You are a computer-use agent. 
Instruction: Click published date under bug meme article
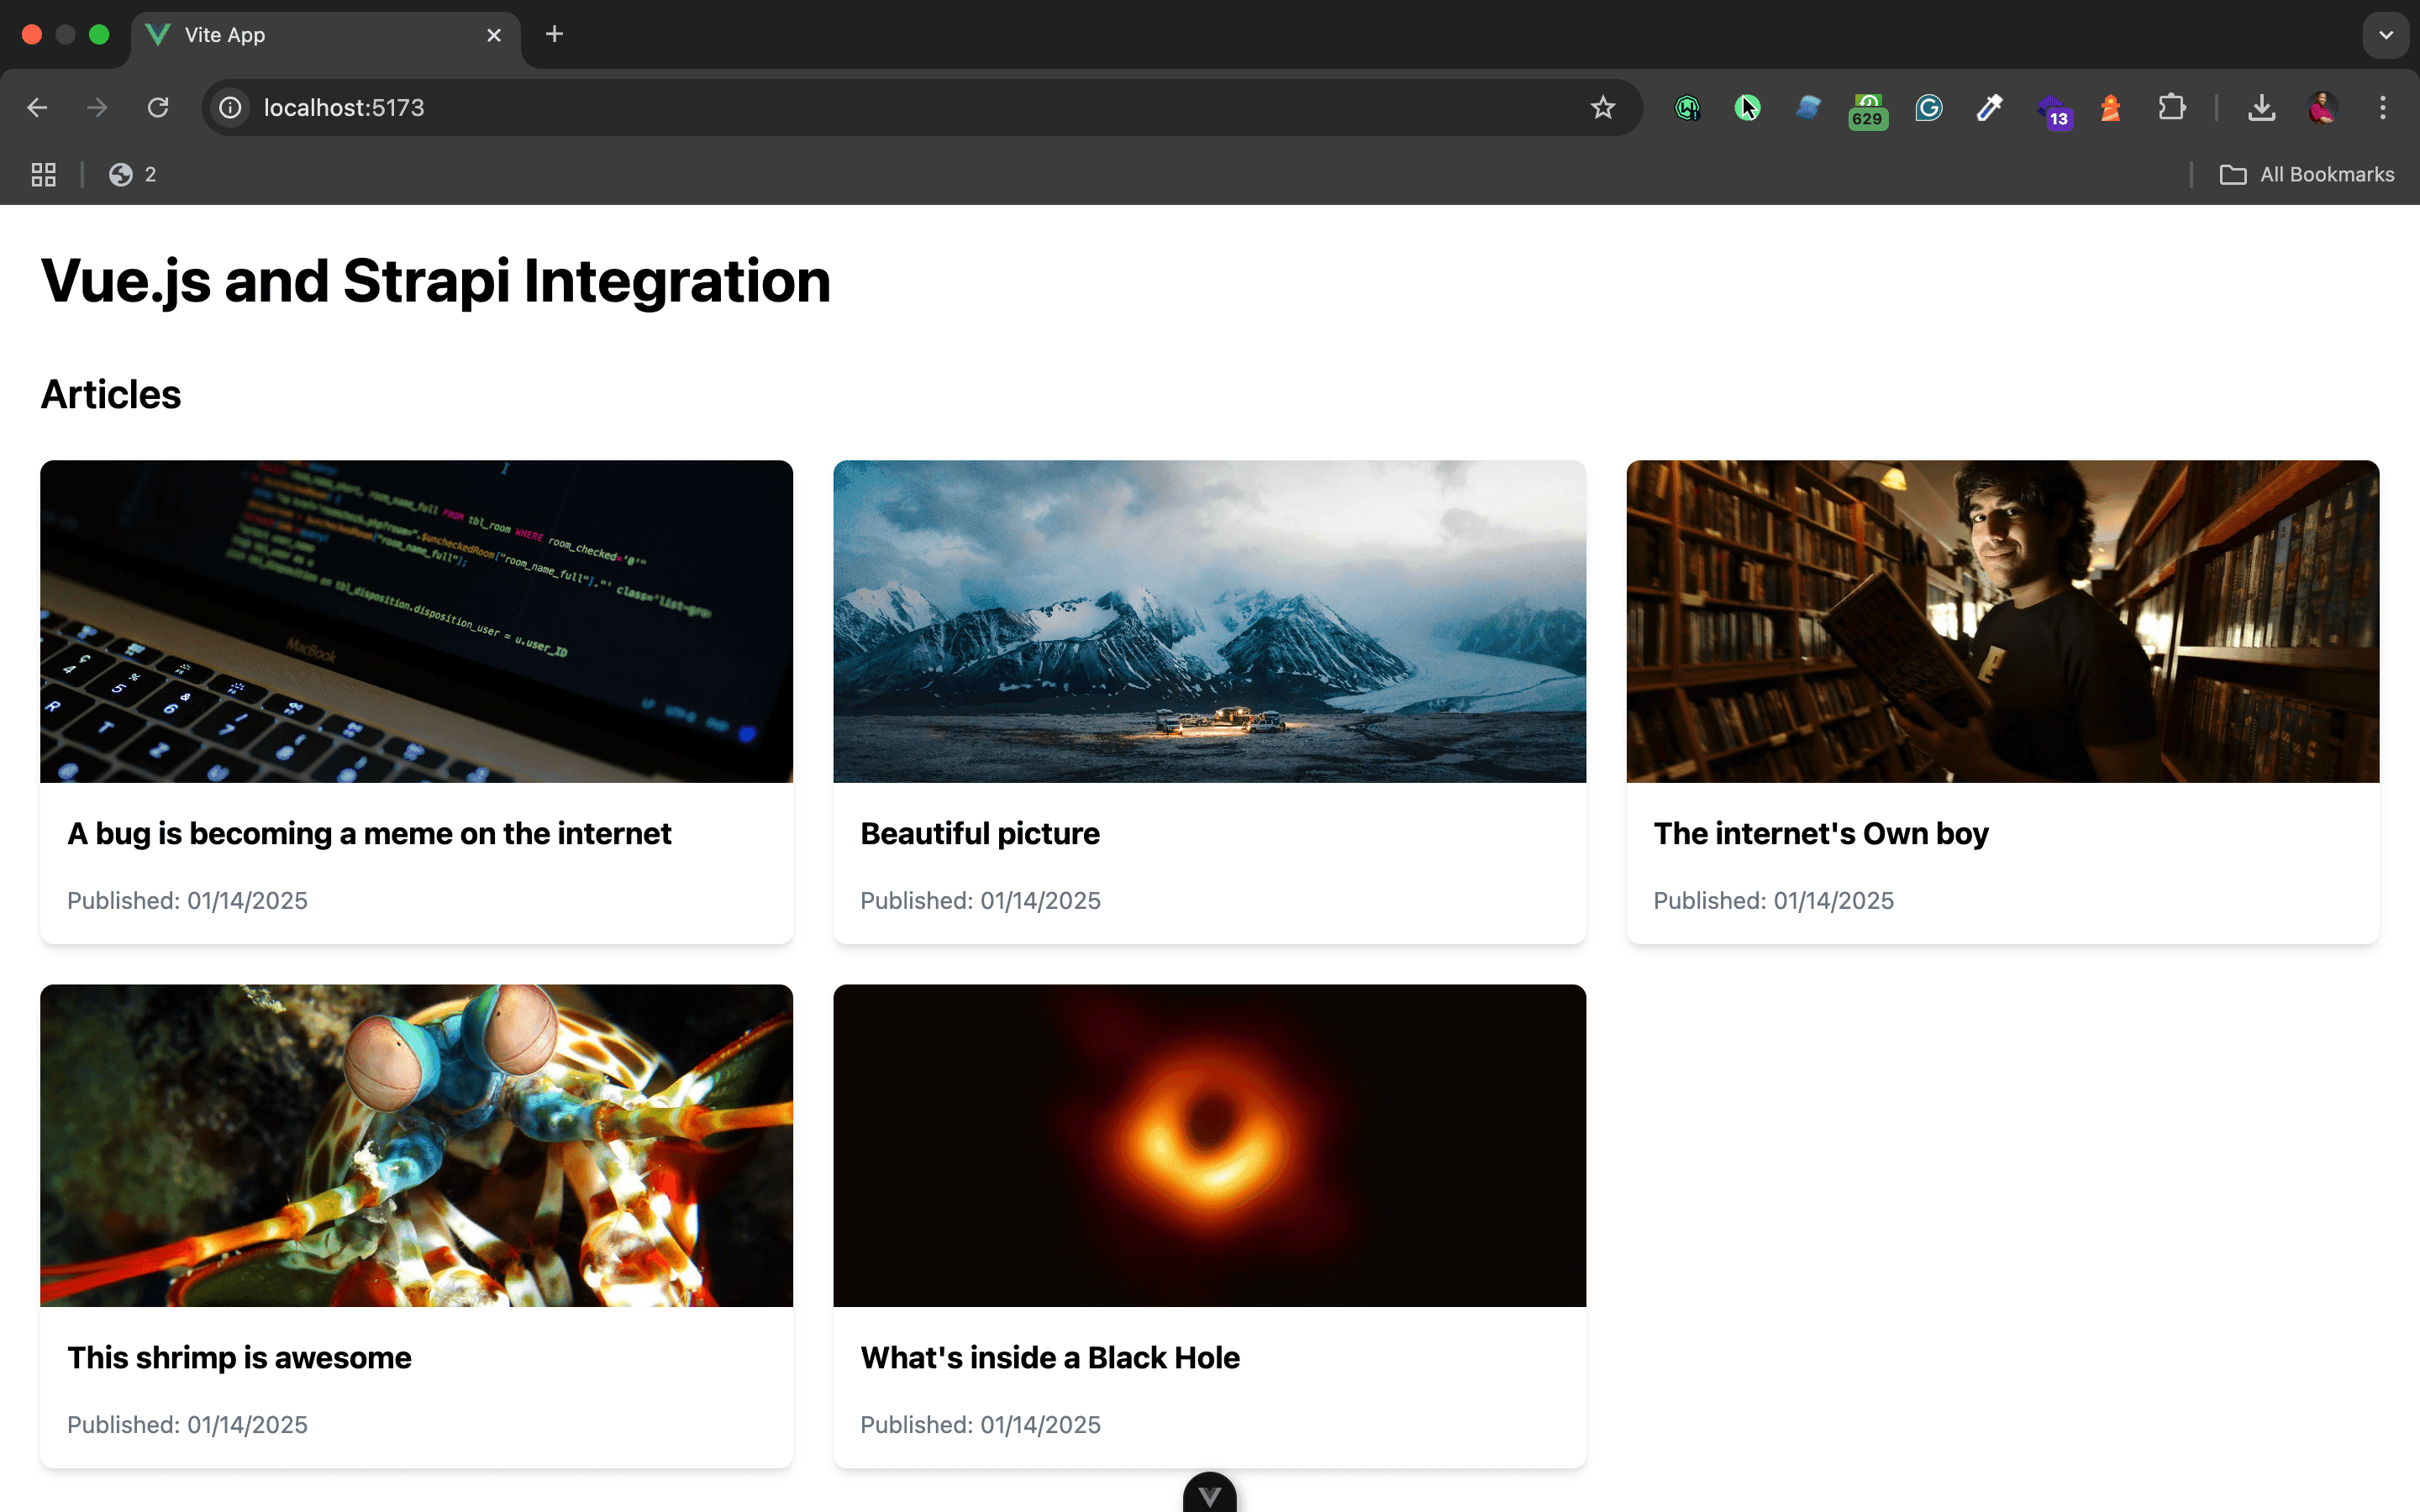(187, 900)
